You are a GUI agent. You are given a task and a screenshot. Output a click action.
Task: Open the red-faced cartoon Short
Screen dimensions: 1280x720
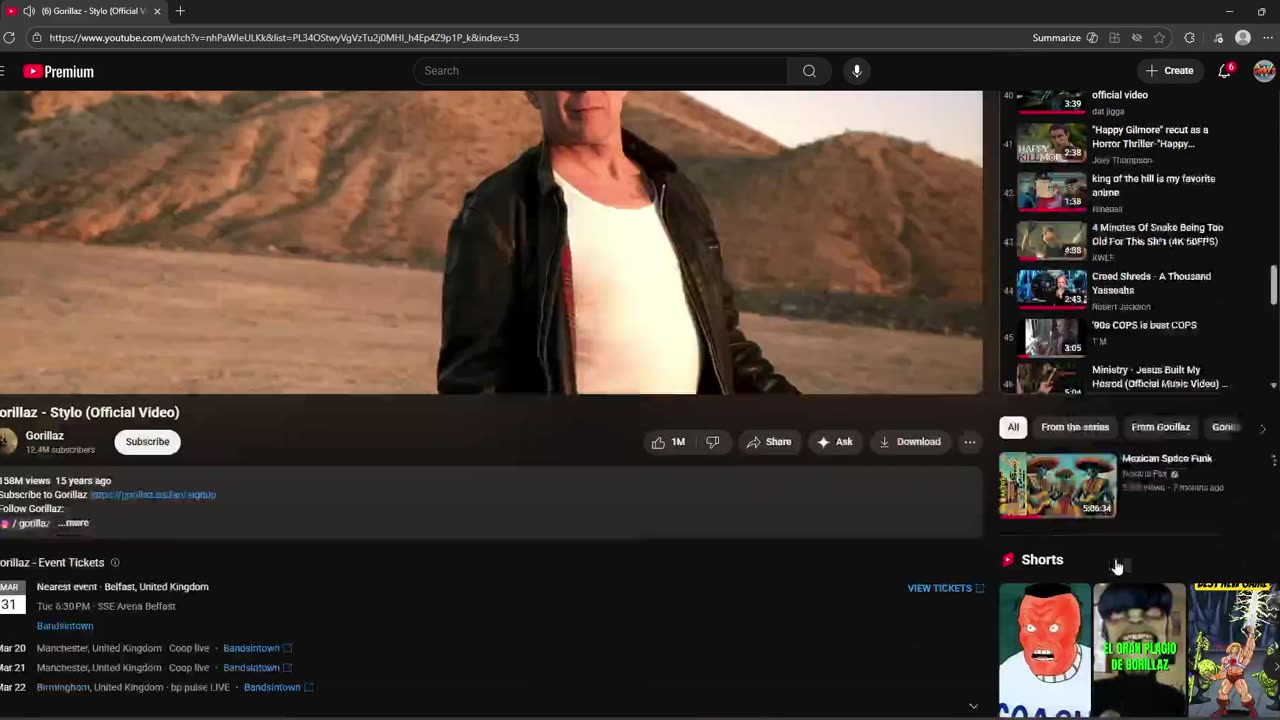[1045, 650]
